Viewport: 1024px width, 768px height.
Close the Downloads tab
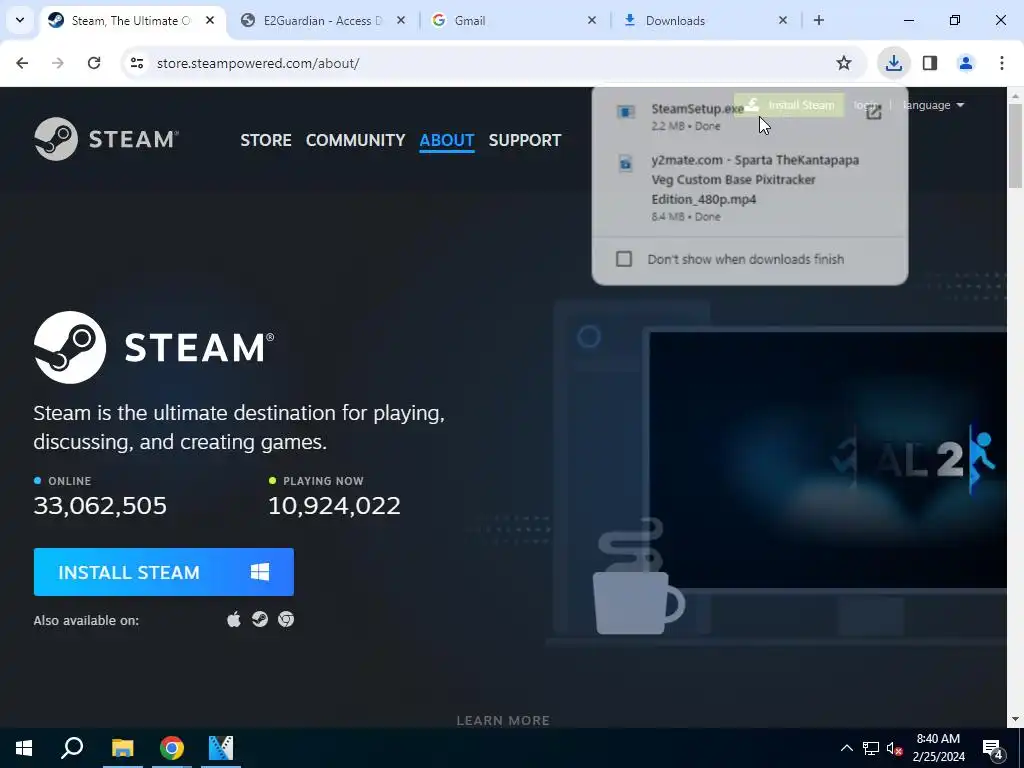(x=783, y=20)
